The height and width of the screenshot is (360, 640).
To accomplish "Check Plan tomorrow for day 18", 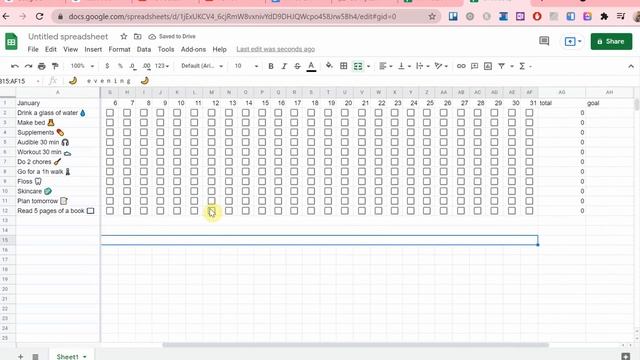I will [311, 201].
